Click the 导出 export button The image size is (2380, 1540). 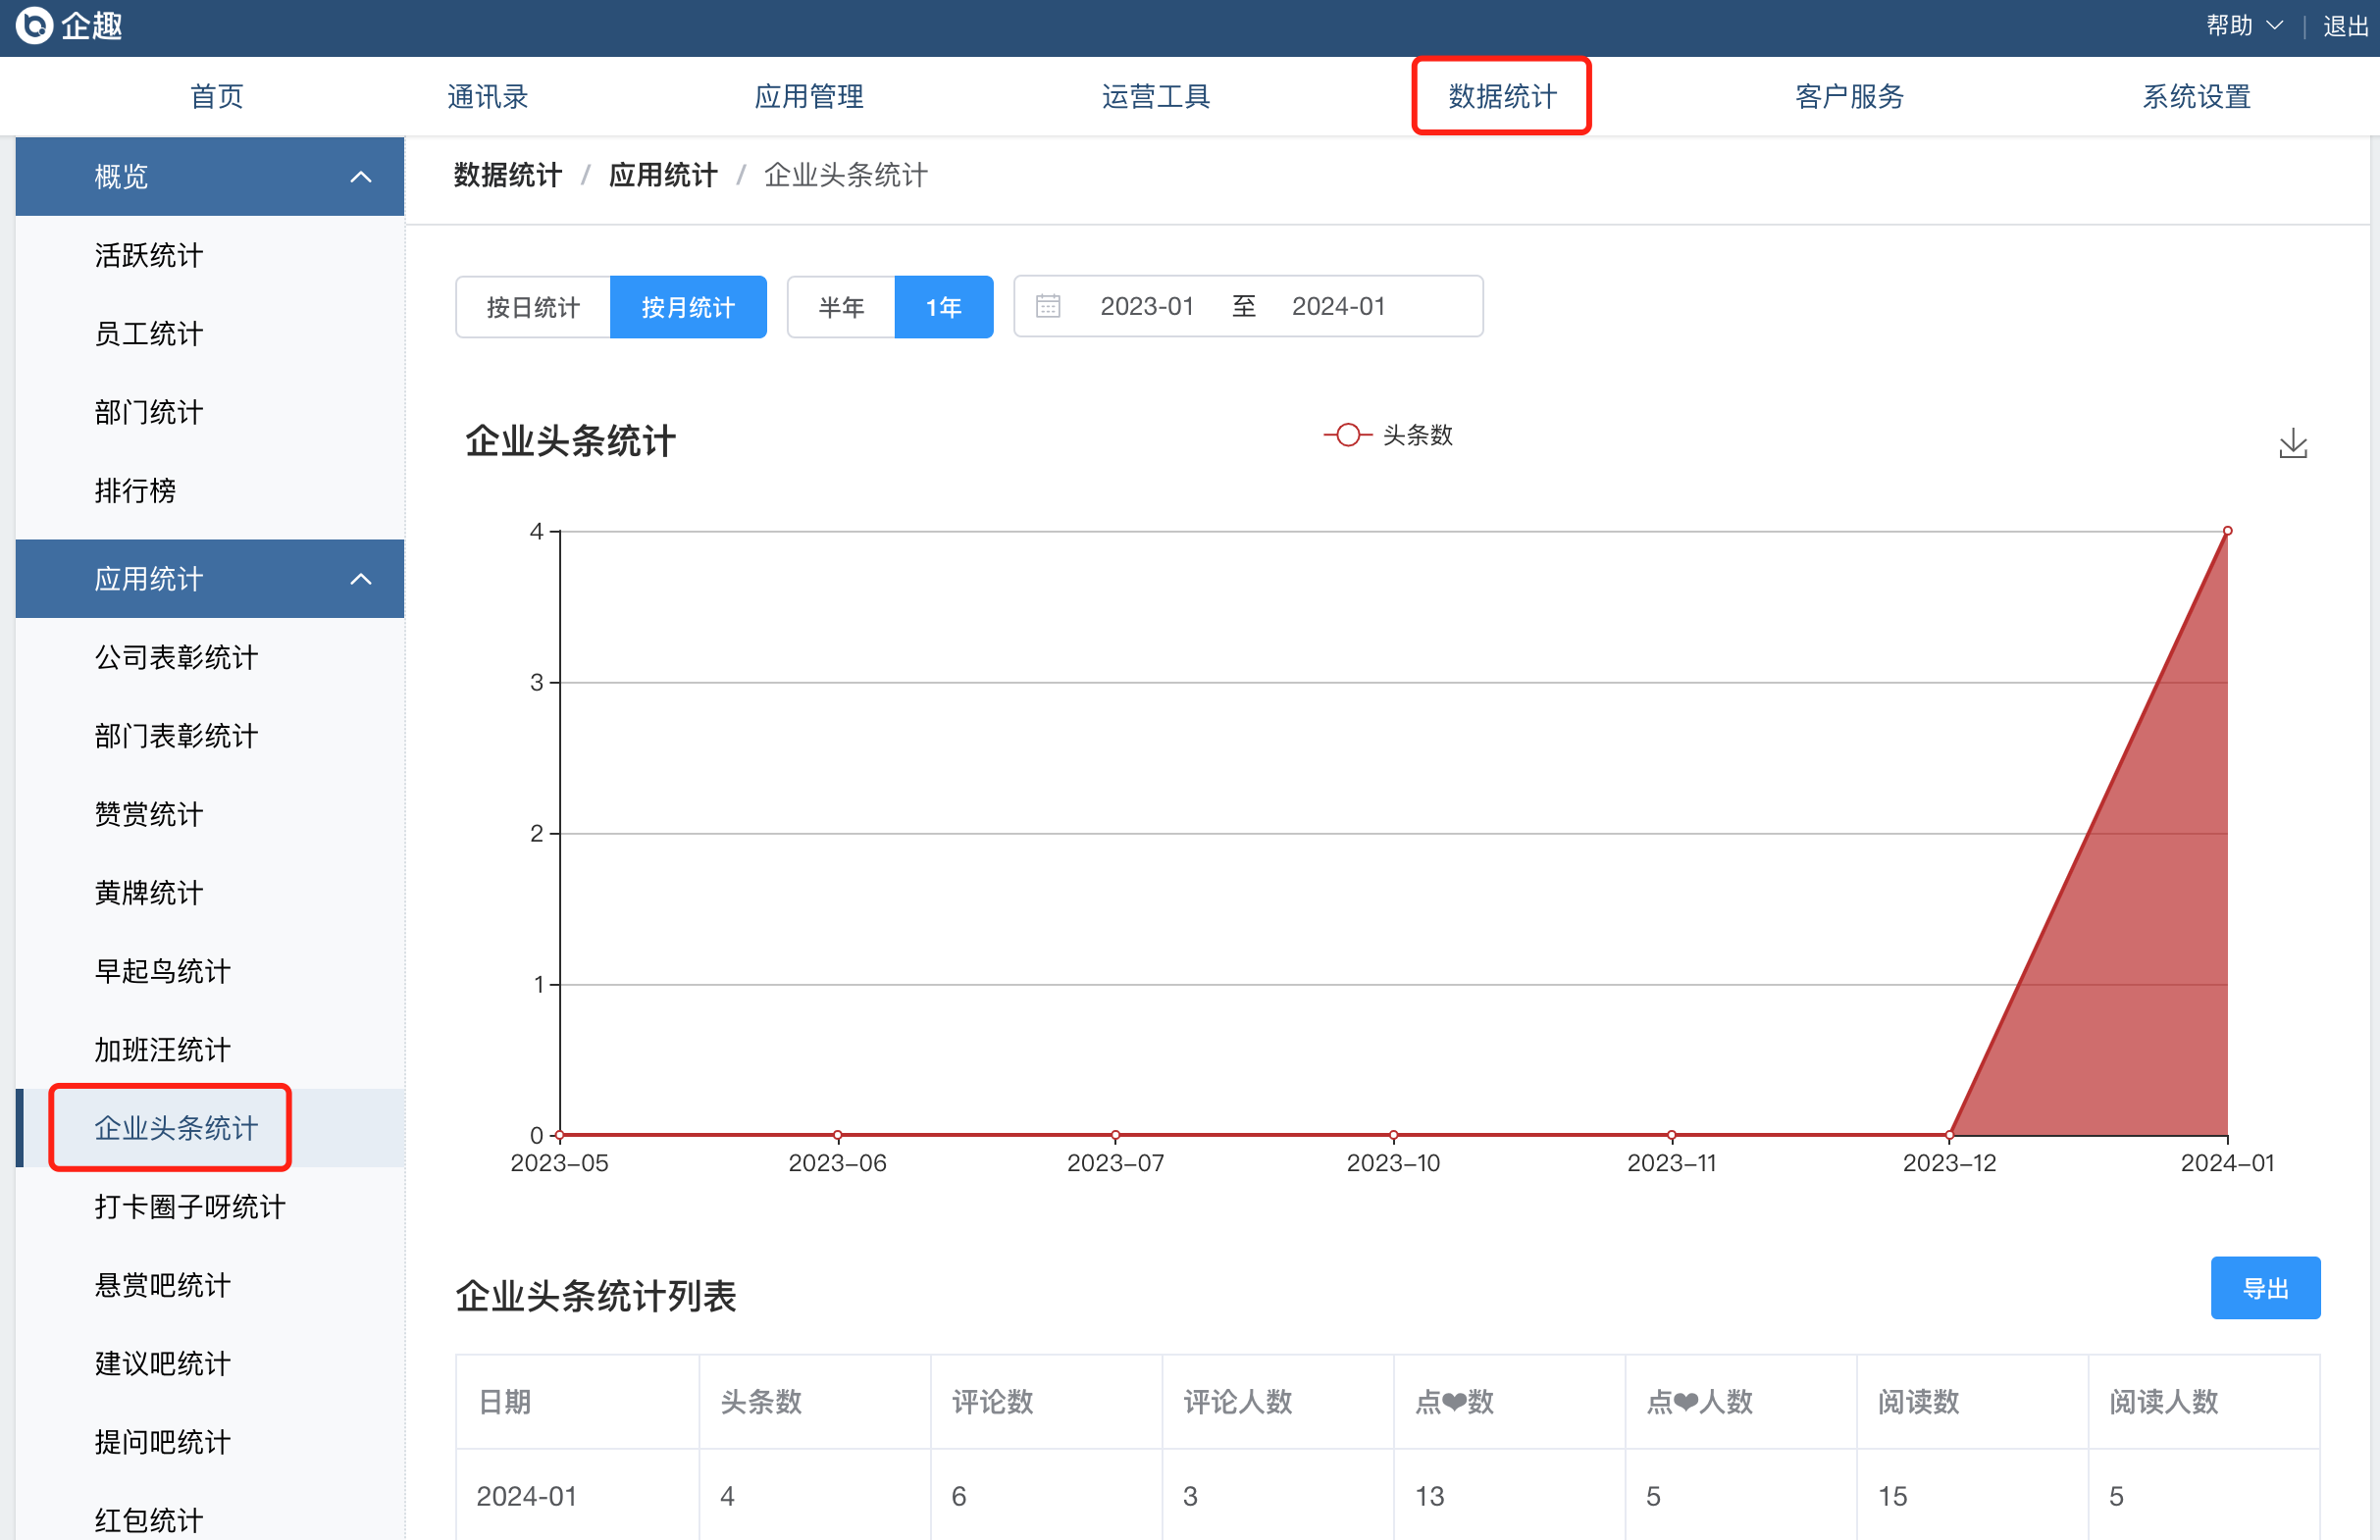pos(2264,1288)
